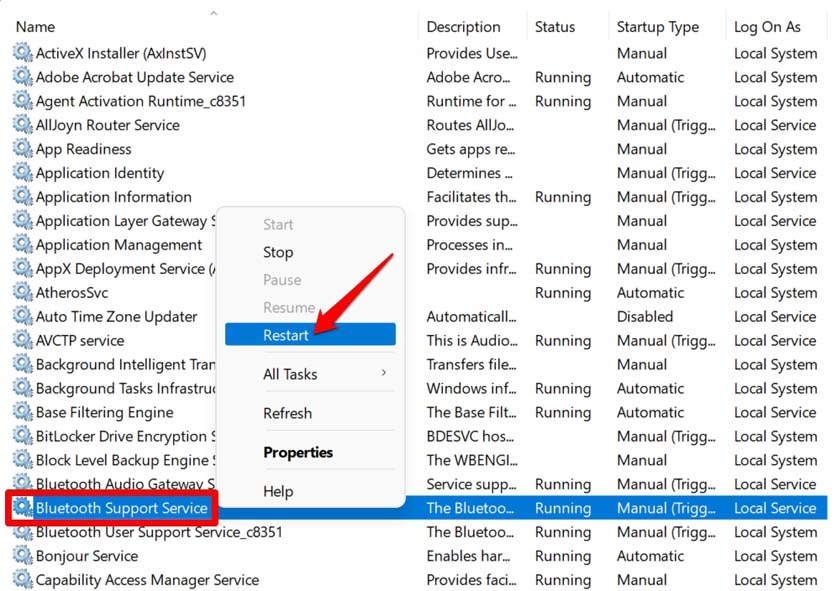Click Help in the context menu

point(278,491)
